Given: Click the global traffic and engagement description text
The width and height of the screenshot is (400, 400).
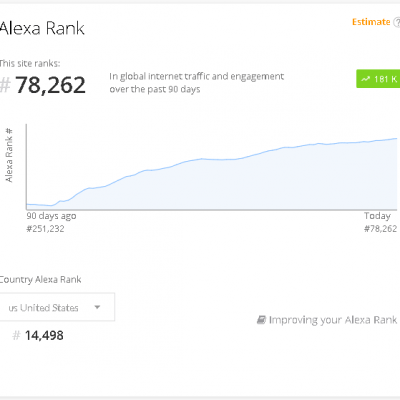Looking at the screenshot, I should point(197,83).
